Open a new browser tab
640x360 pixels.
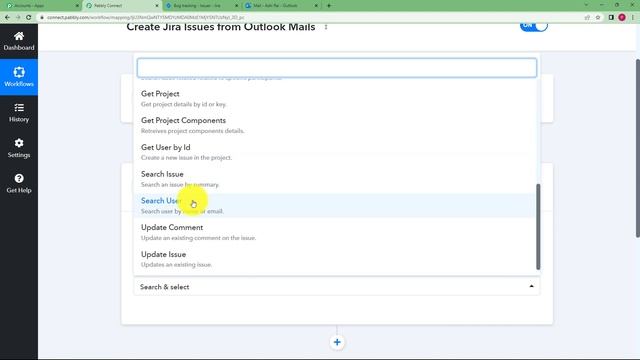click(x=329, y=6)
